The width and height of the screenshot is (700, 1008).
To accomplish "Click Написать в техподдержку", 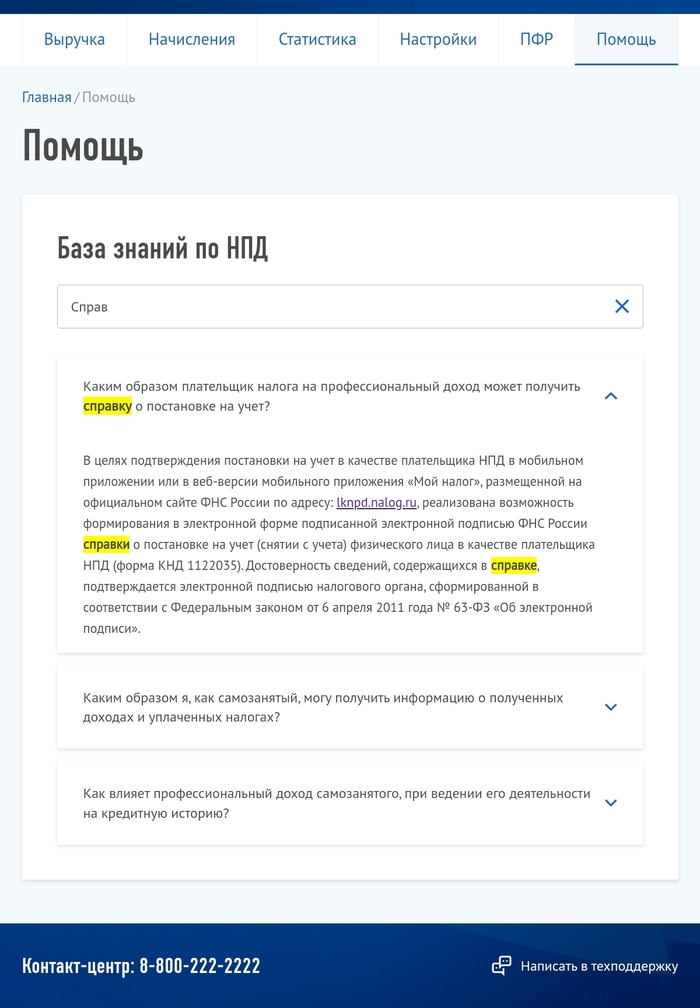I will click(x=599, y=966).
